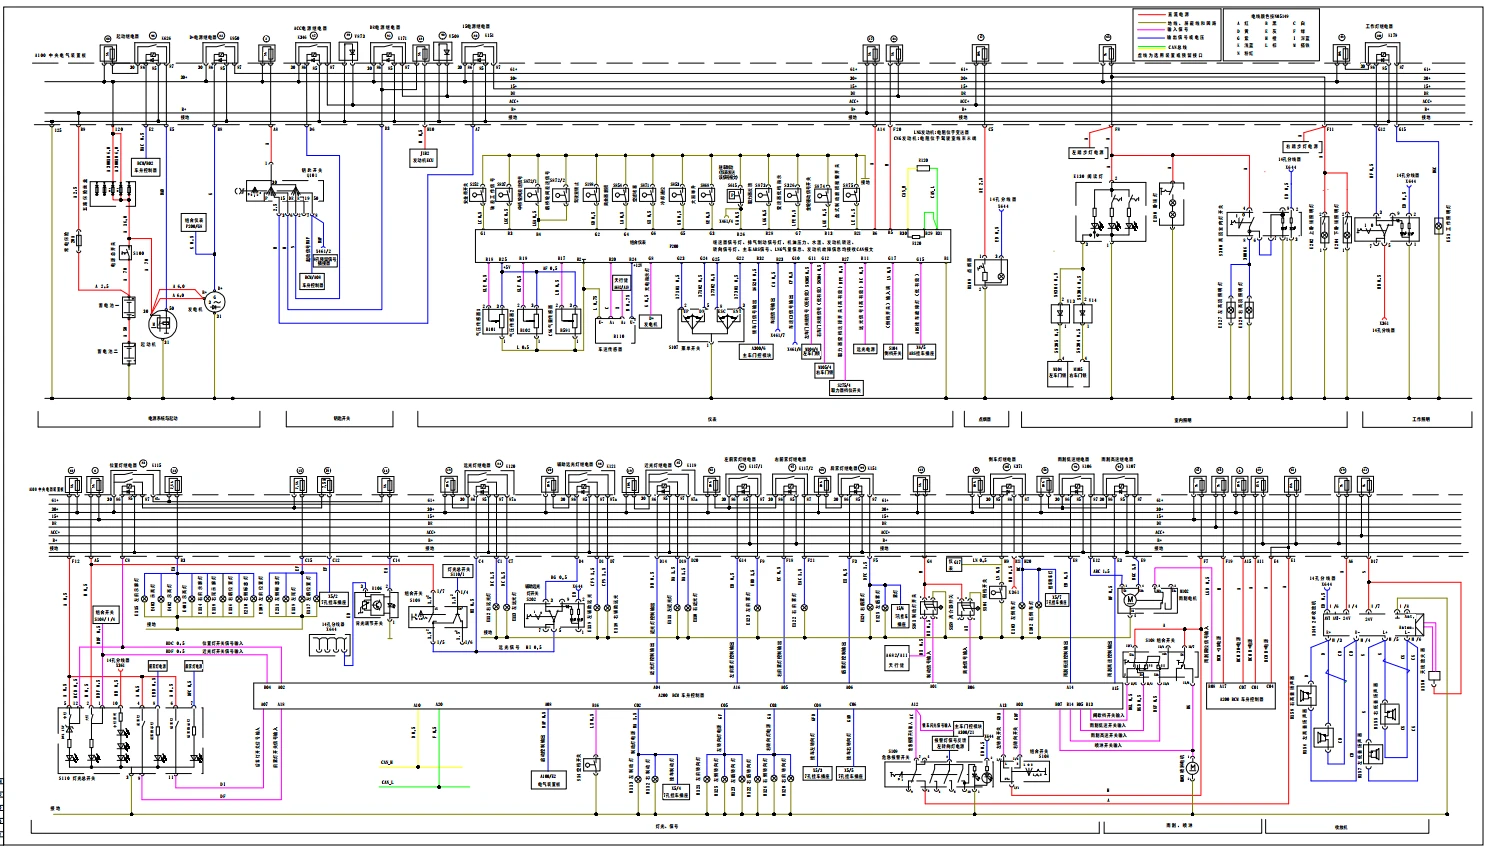
Task: Click the J182 engine ECU box
Action: [x=424, y=157]
